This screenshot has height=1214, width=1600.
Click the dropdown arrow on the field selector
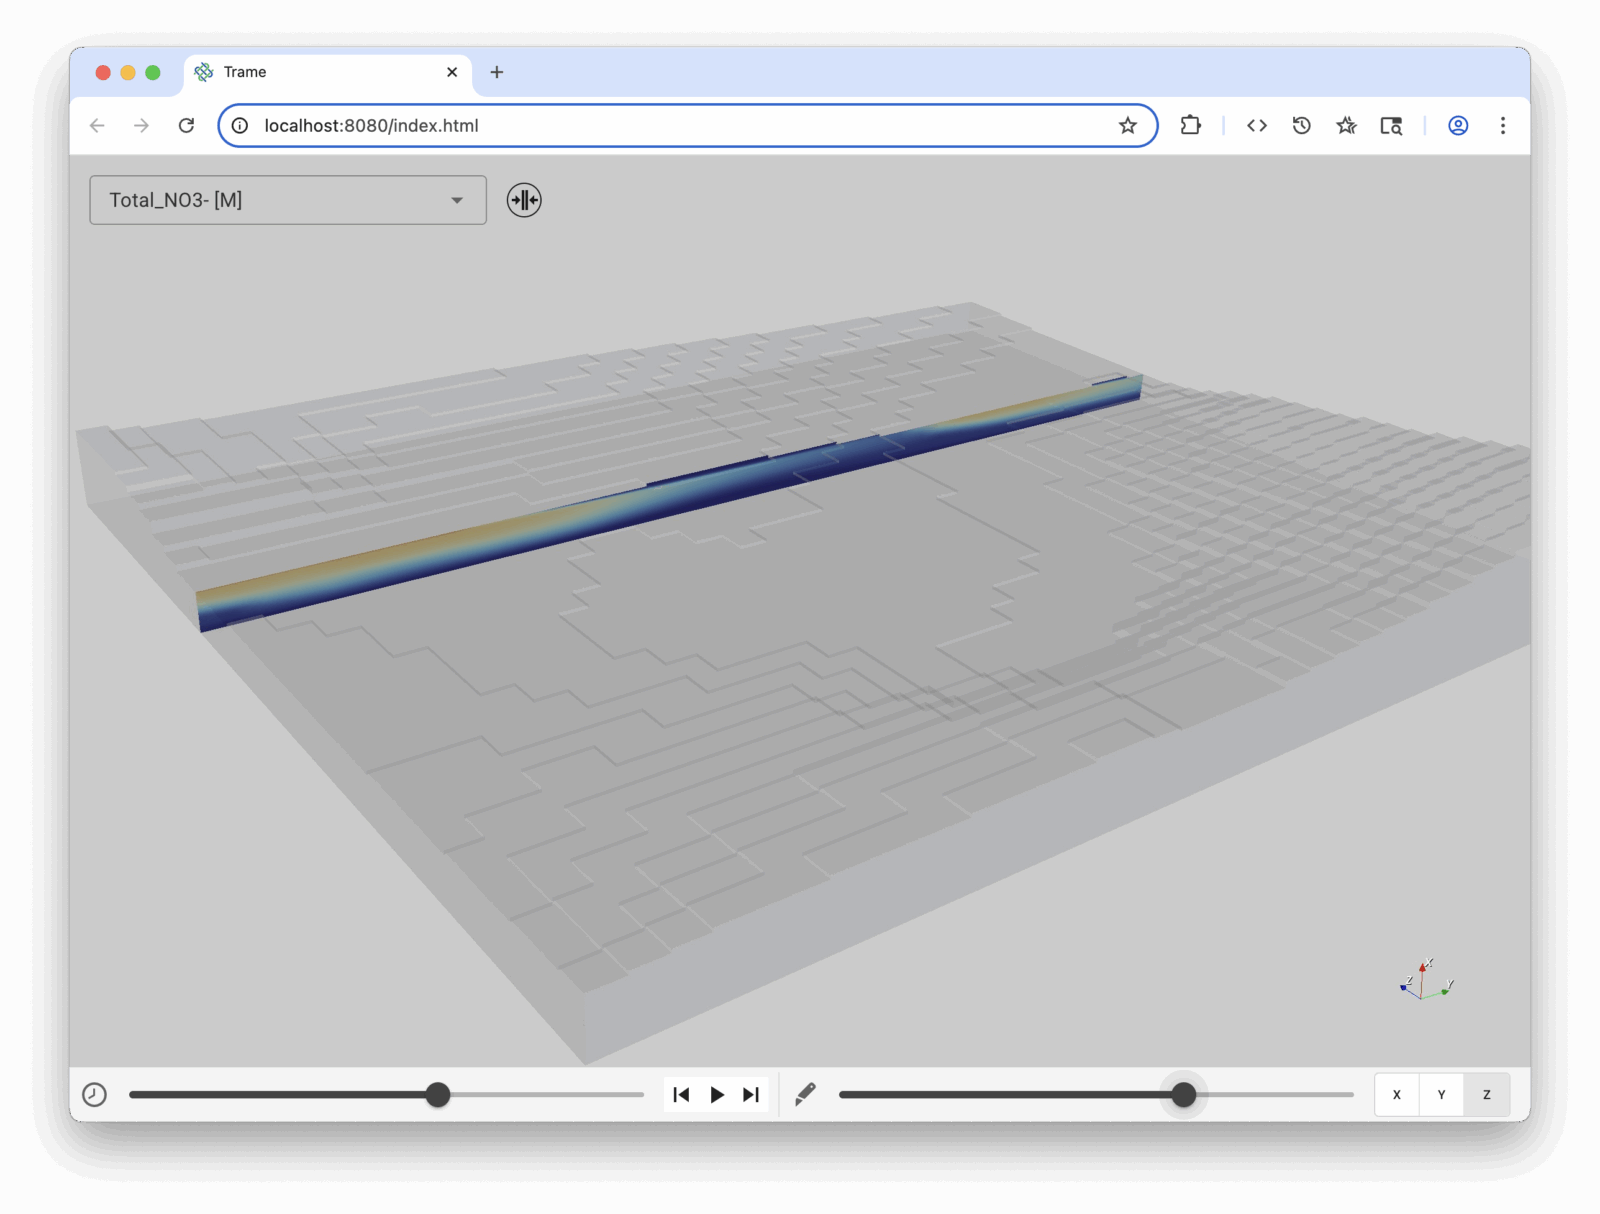pos(456,200)
